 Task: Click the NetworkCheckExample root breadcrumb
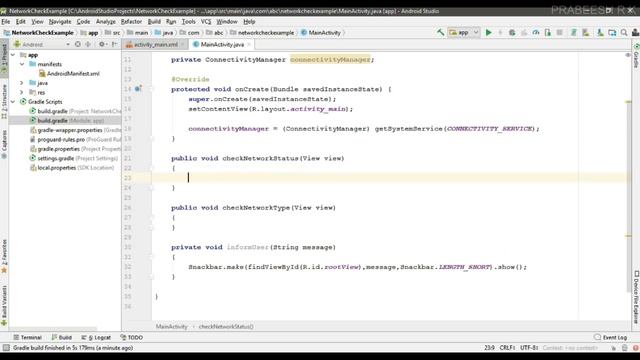point(39,33)
